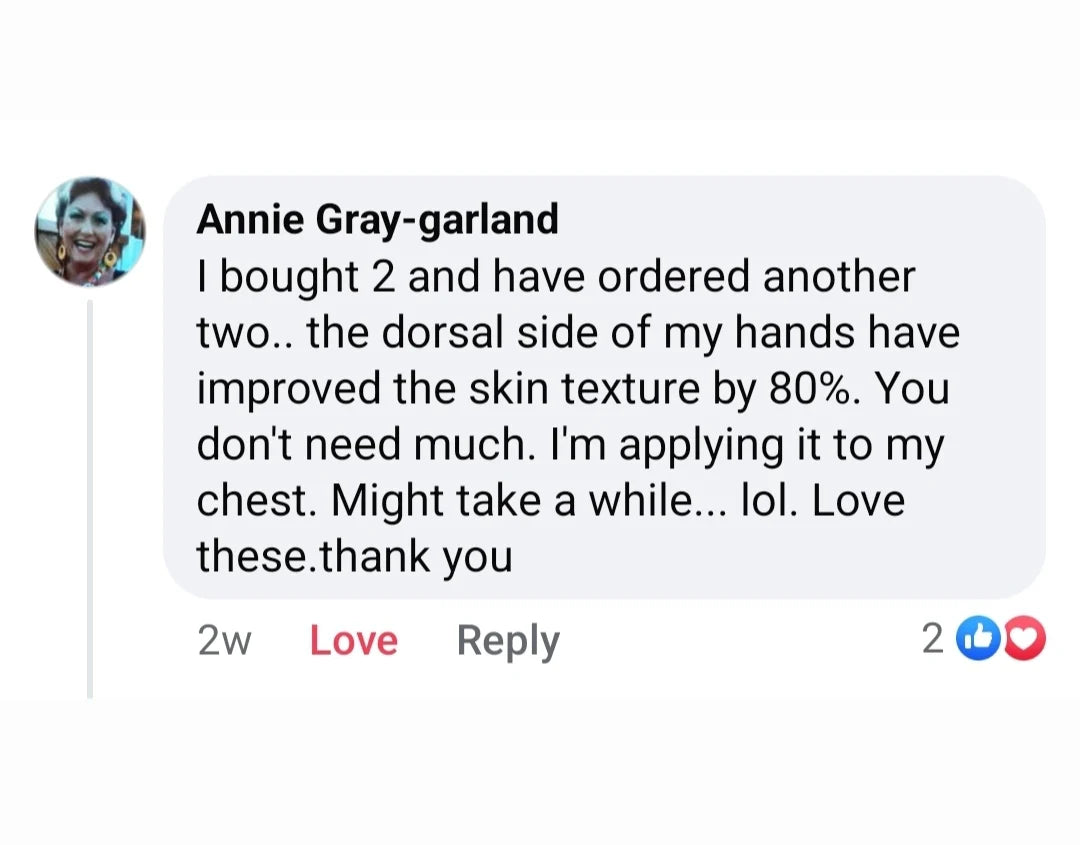Screen dimensions: 1080x845
Task: Click the red heart reaction icon
Action: click(1024, 639)
